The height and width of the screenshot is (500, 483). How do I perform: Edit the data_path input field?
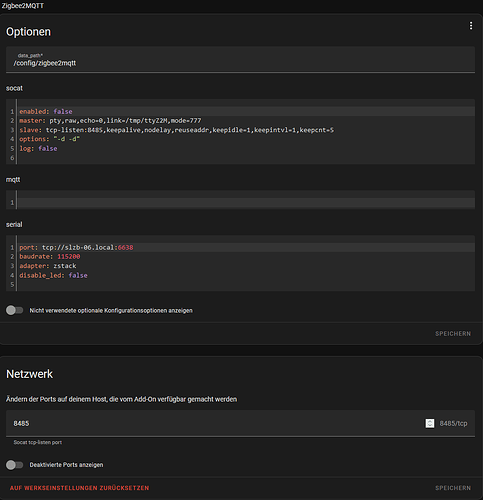click(x=240, y=59)
